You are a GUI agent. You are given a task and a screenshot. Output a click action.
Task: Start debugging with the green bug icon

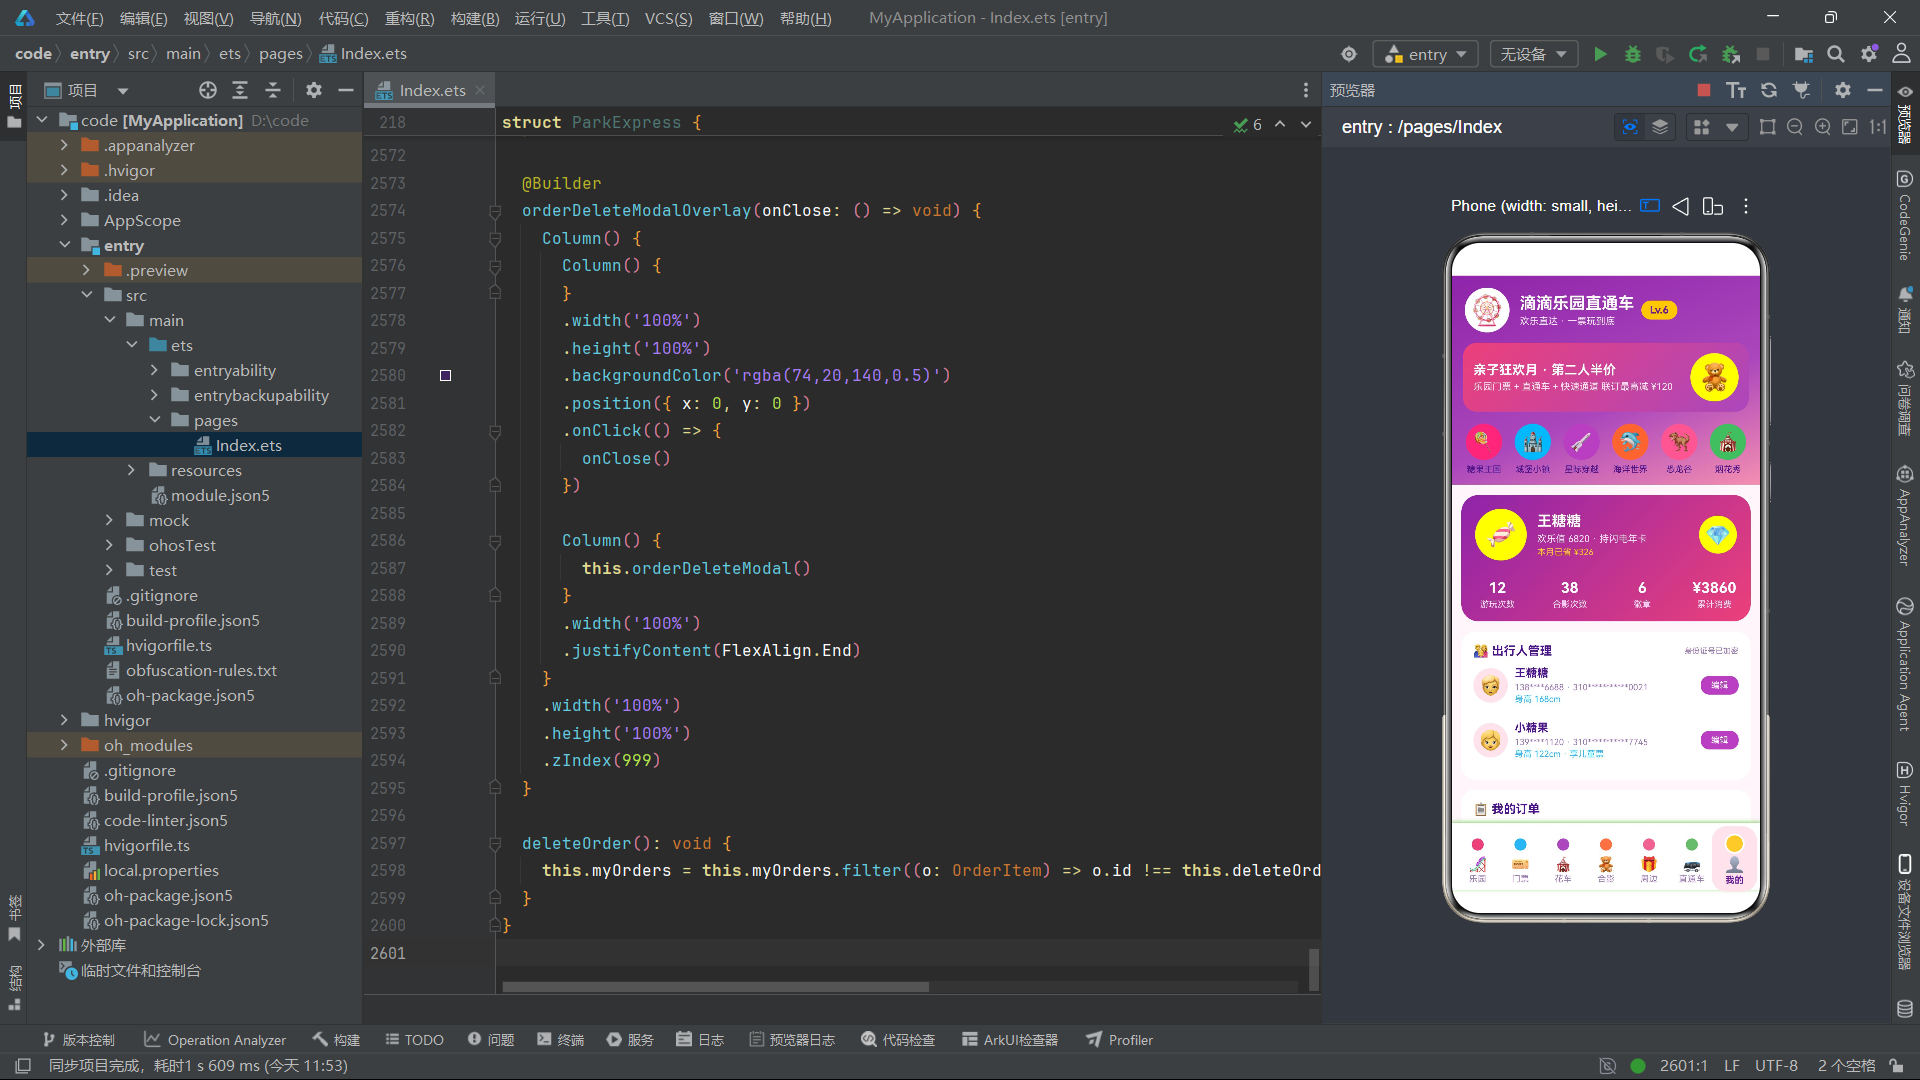point(1633,54)
